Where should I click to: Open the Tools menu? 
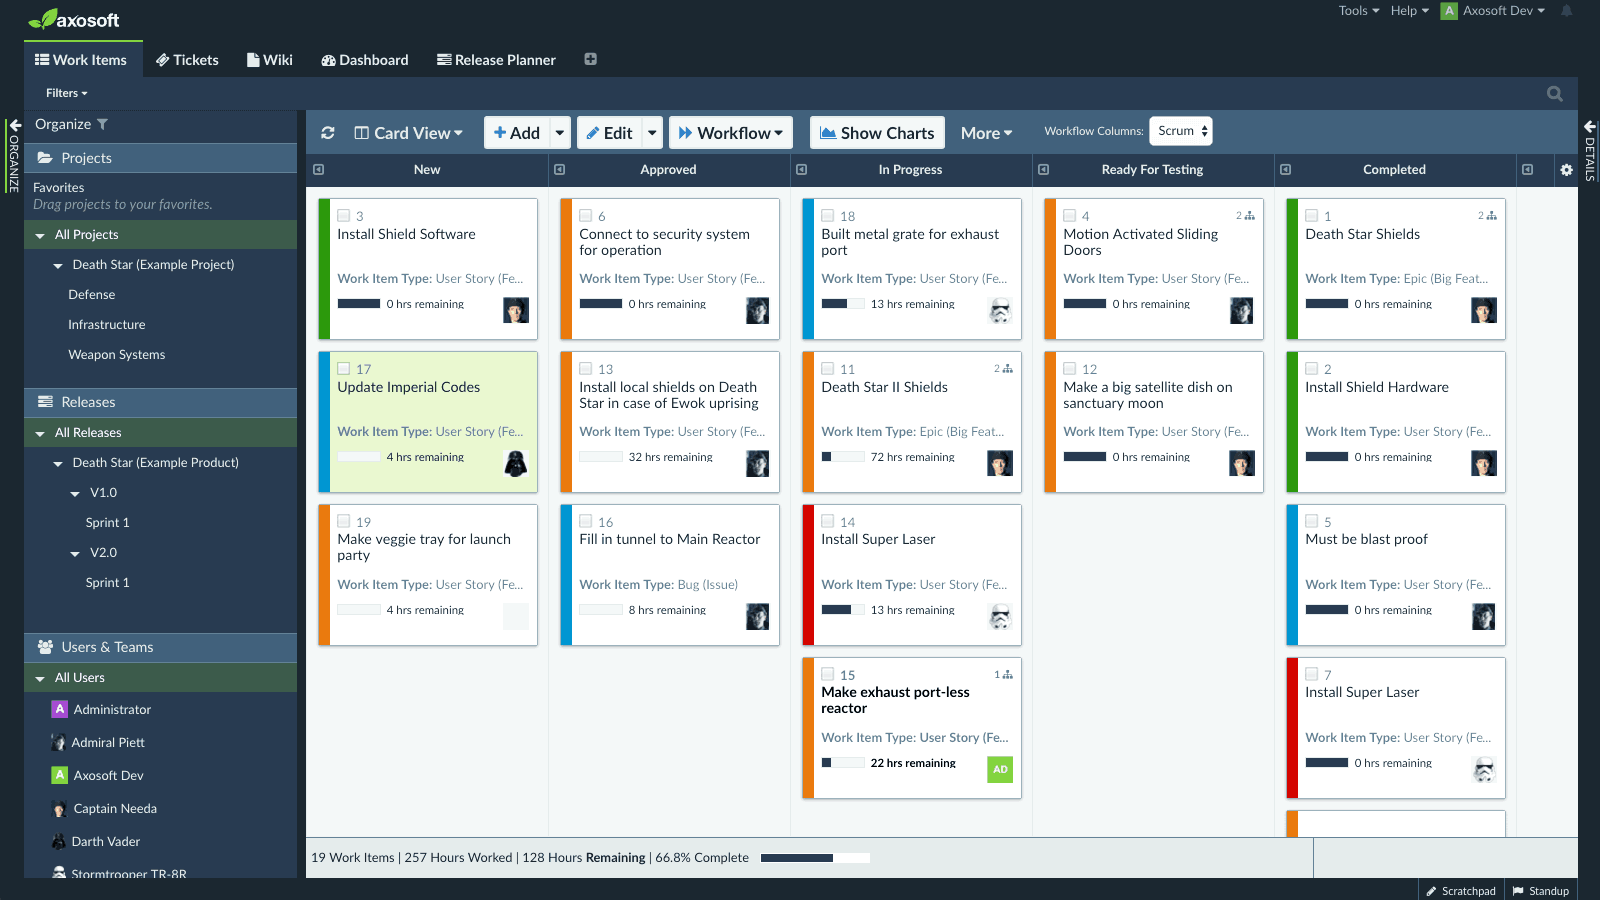[1358, 11]
